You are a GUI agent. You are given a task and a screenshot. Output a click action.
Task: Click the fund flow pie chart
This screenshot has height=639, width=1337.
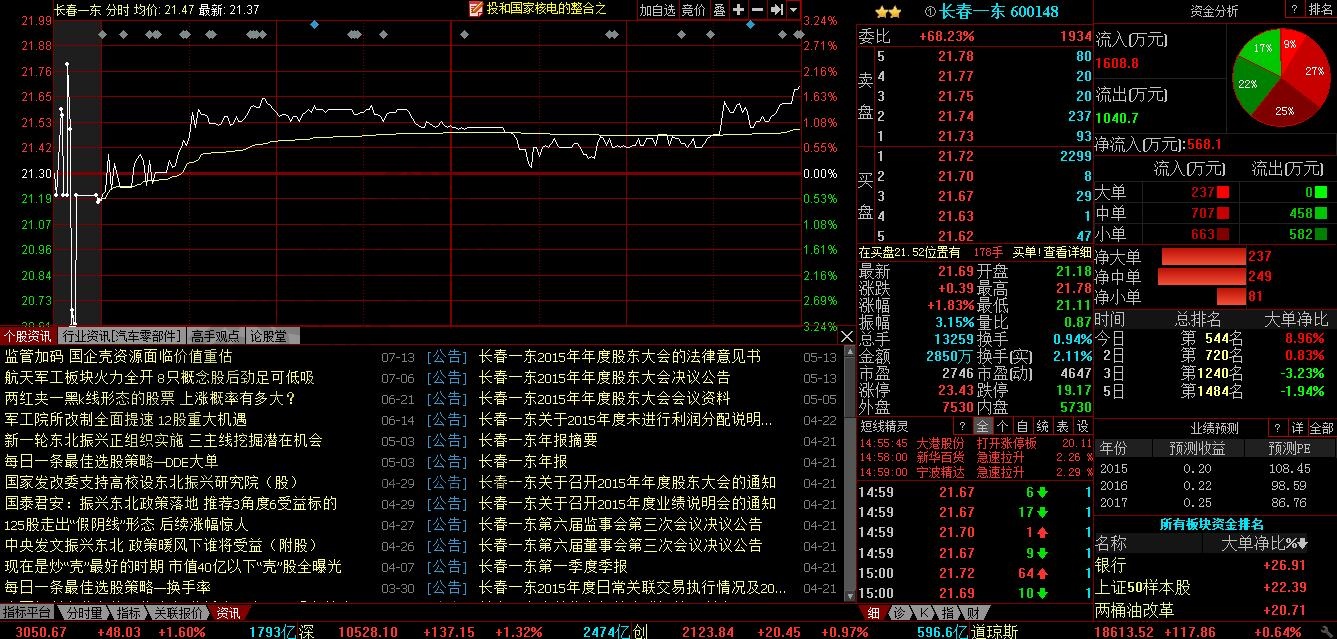click(1283, 75)
